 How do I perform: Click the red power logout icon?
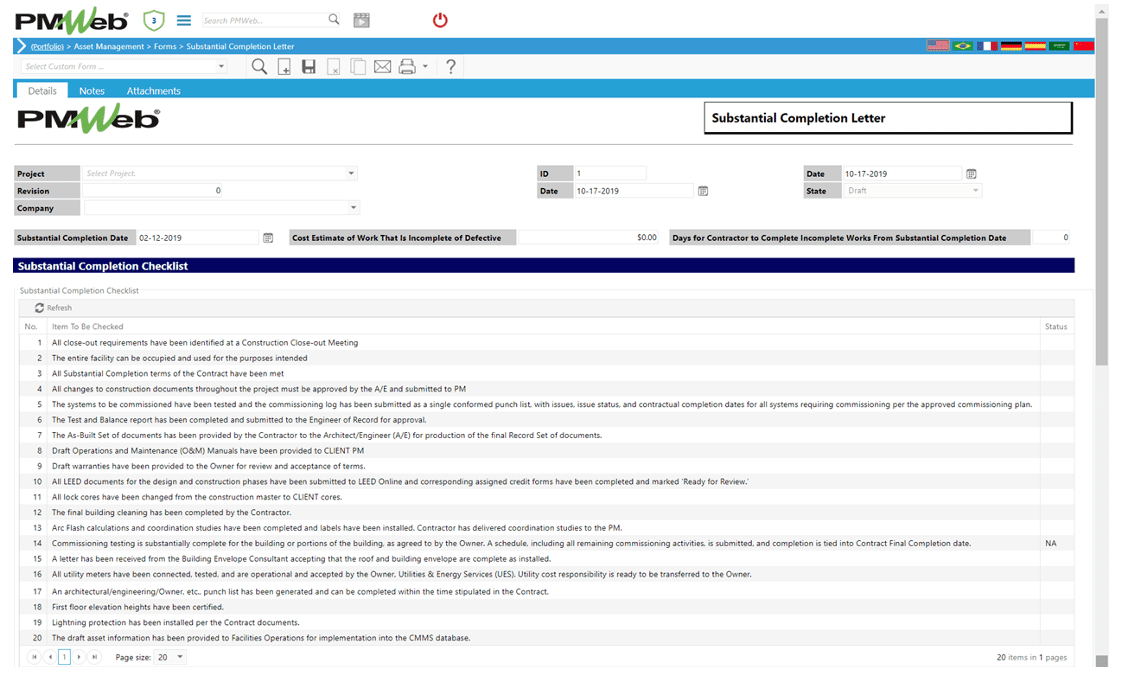point(440,20)
